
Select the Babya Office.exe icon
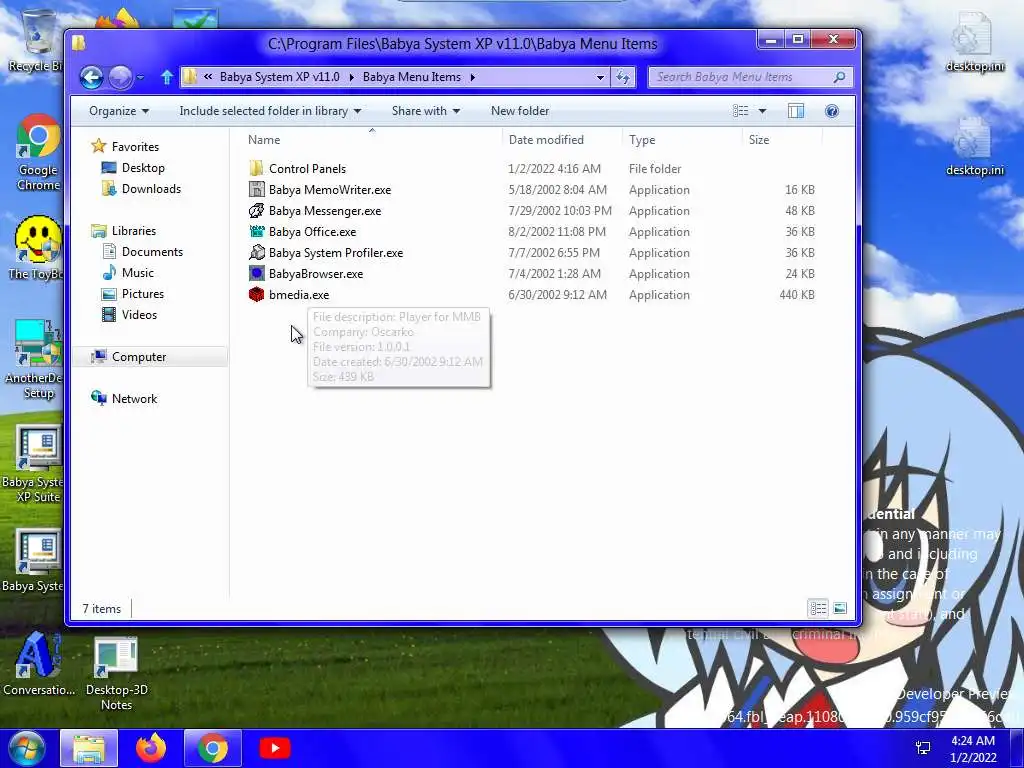click(257, 231)
